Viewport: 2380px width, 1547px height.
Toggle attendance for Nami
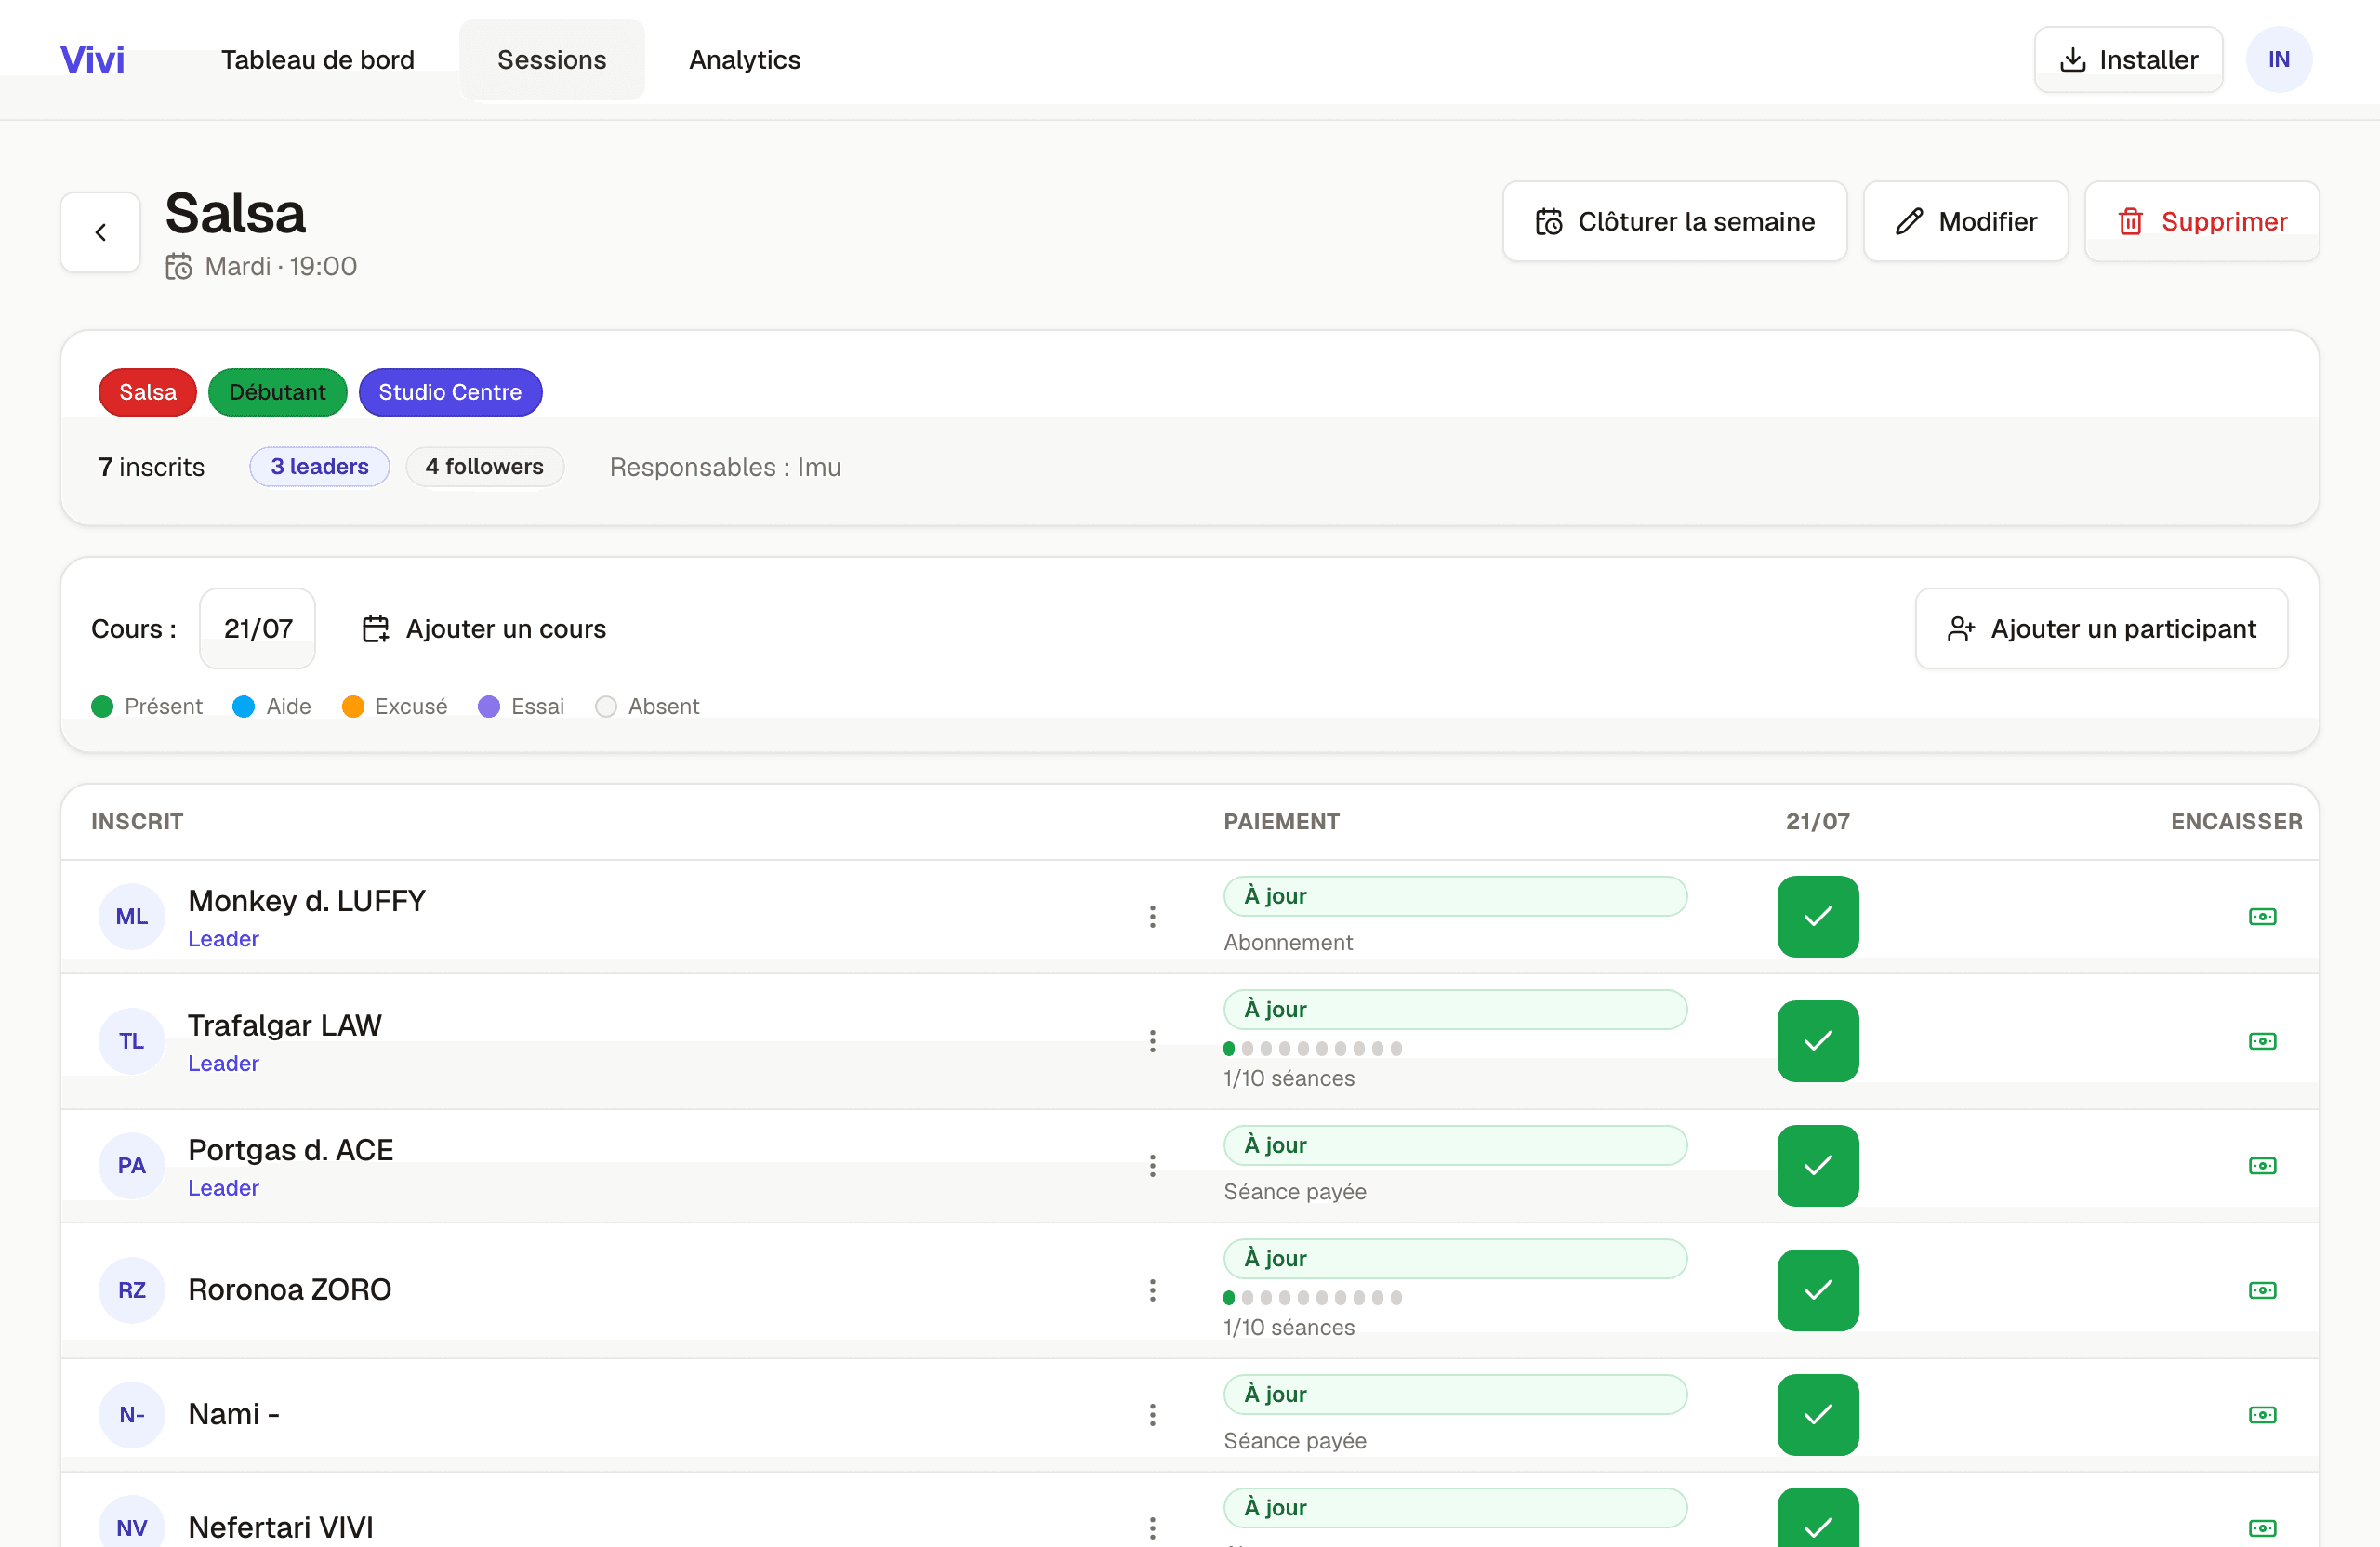point(1817,1415)
